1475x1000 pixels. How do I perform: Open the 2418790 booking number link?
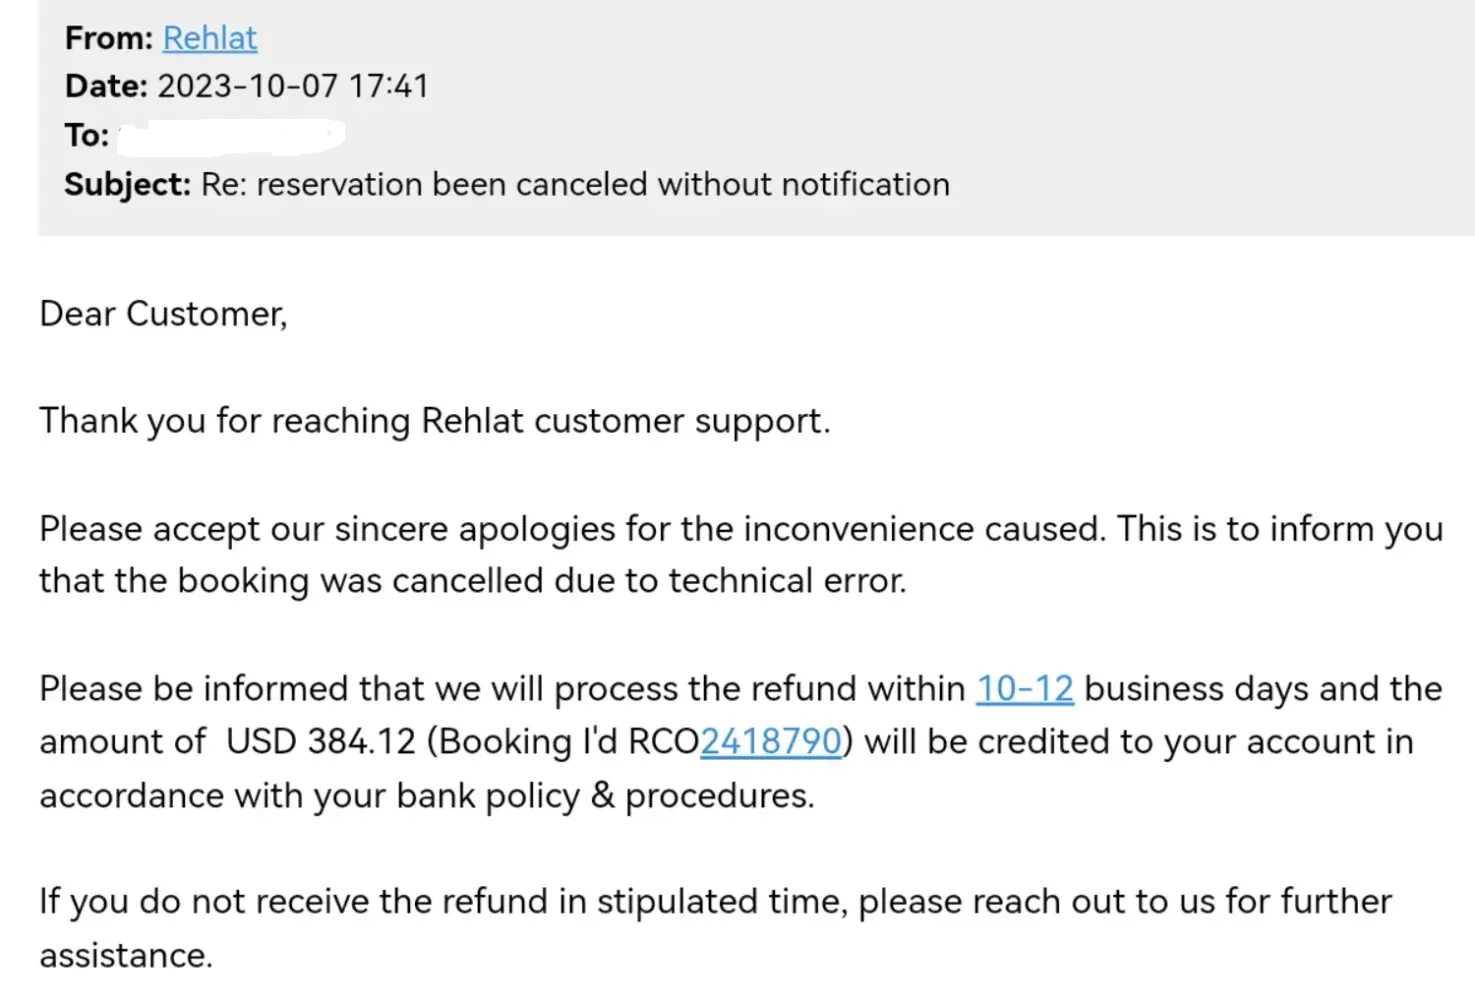[x=770, y=741]
